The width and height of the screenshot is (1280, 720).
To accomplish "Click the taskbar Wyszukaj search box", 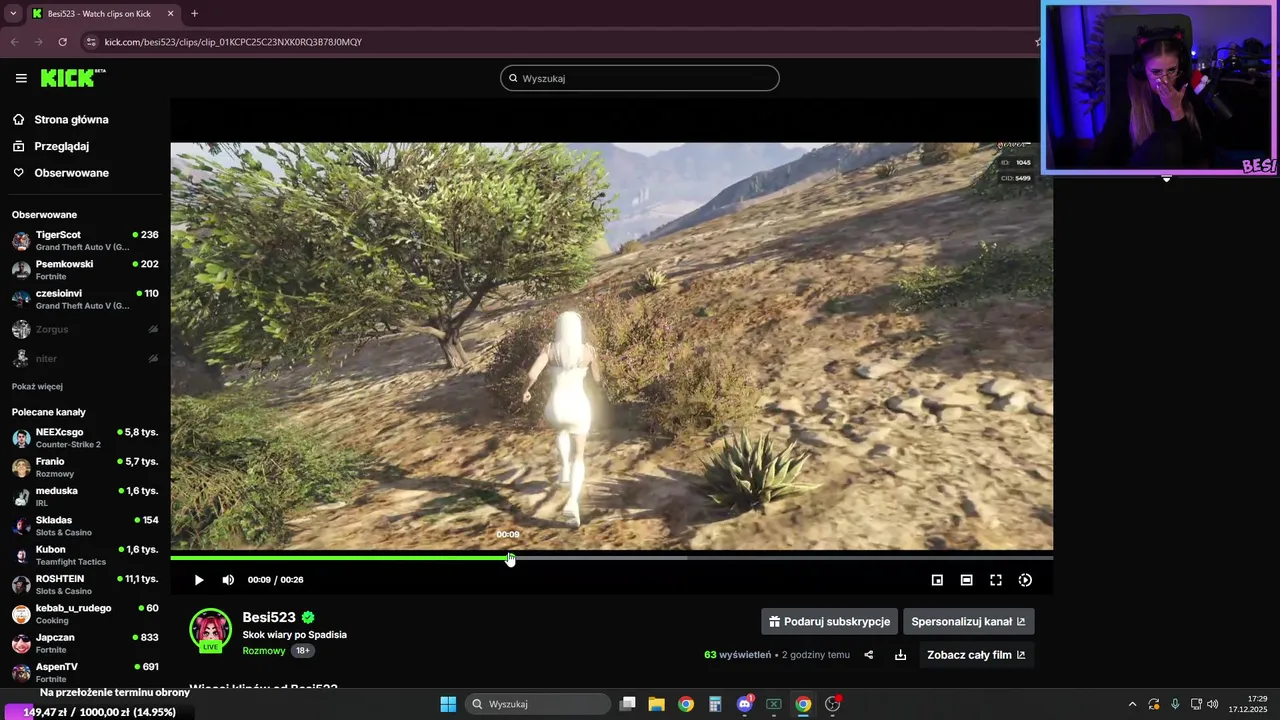I will [x=538, y=704].
